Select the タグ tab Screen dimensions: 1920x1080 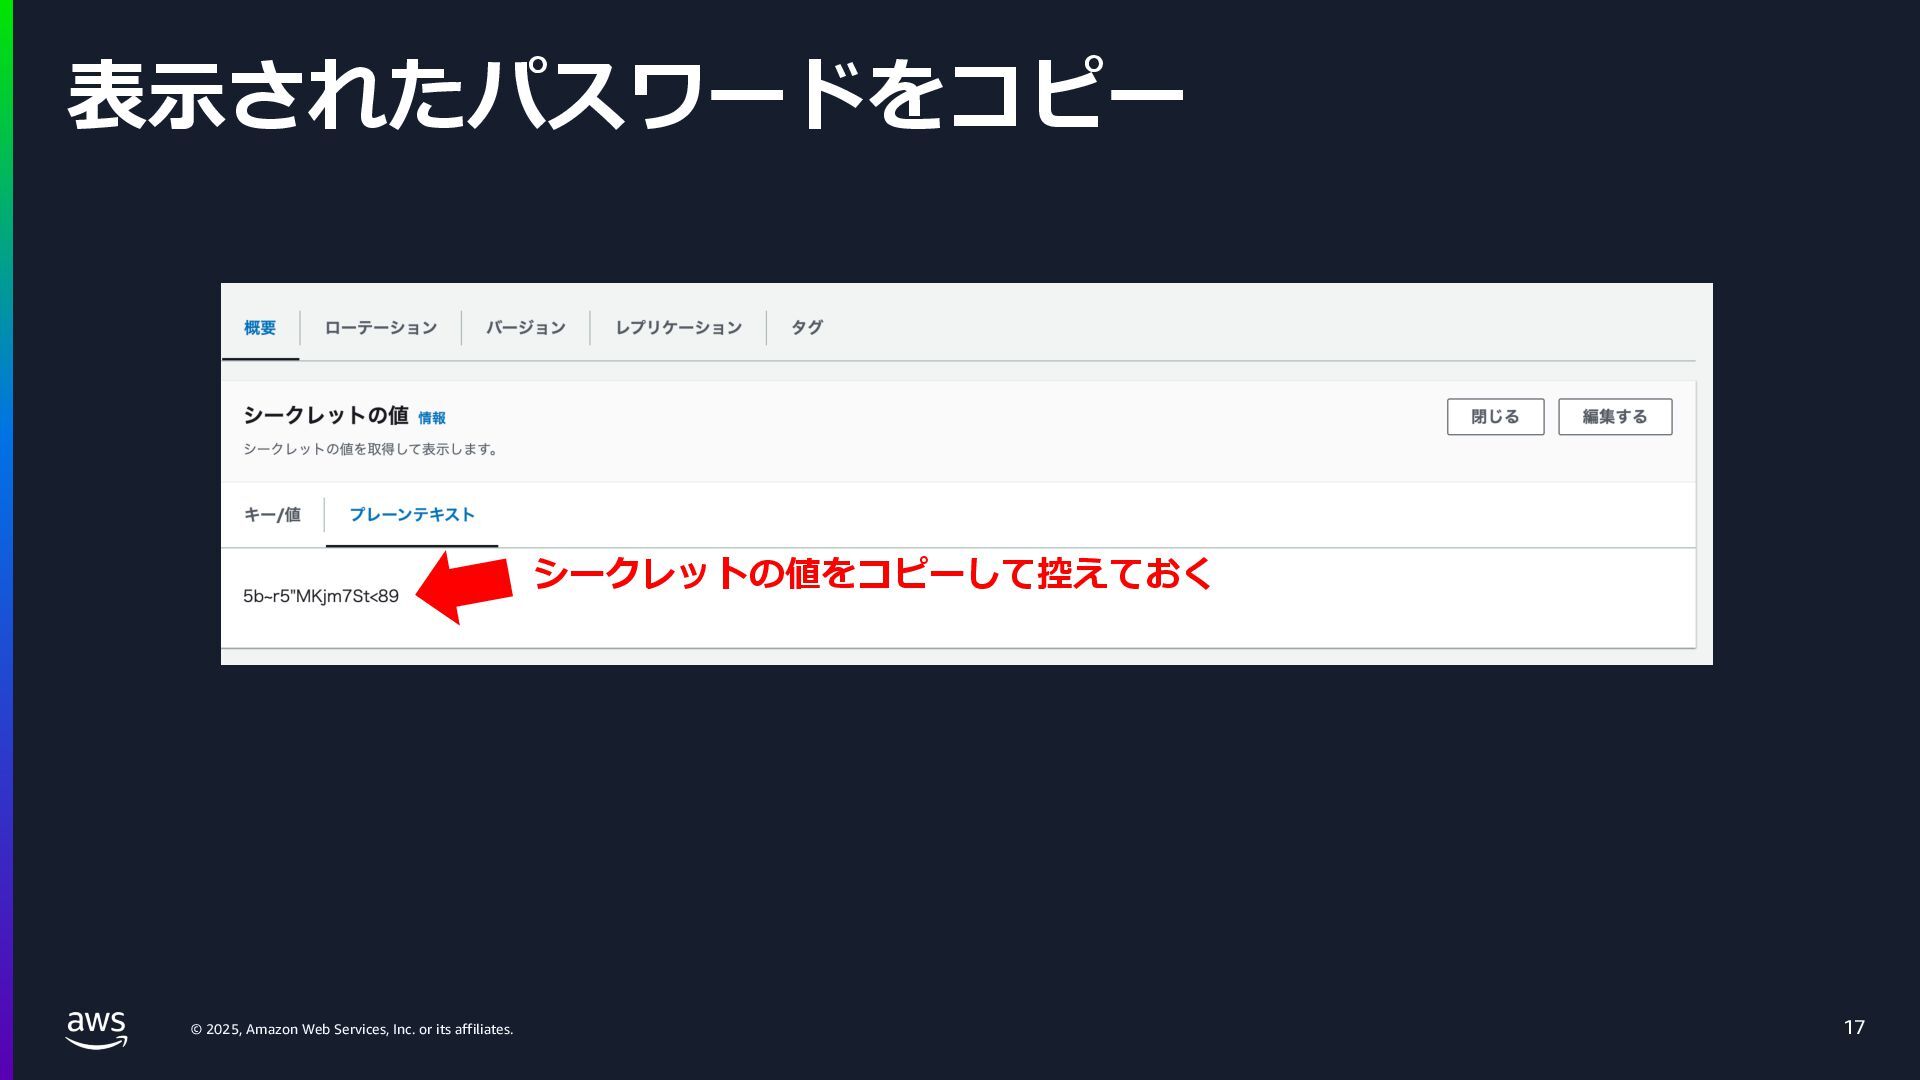click(x=806, y=328)
